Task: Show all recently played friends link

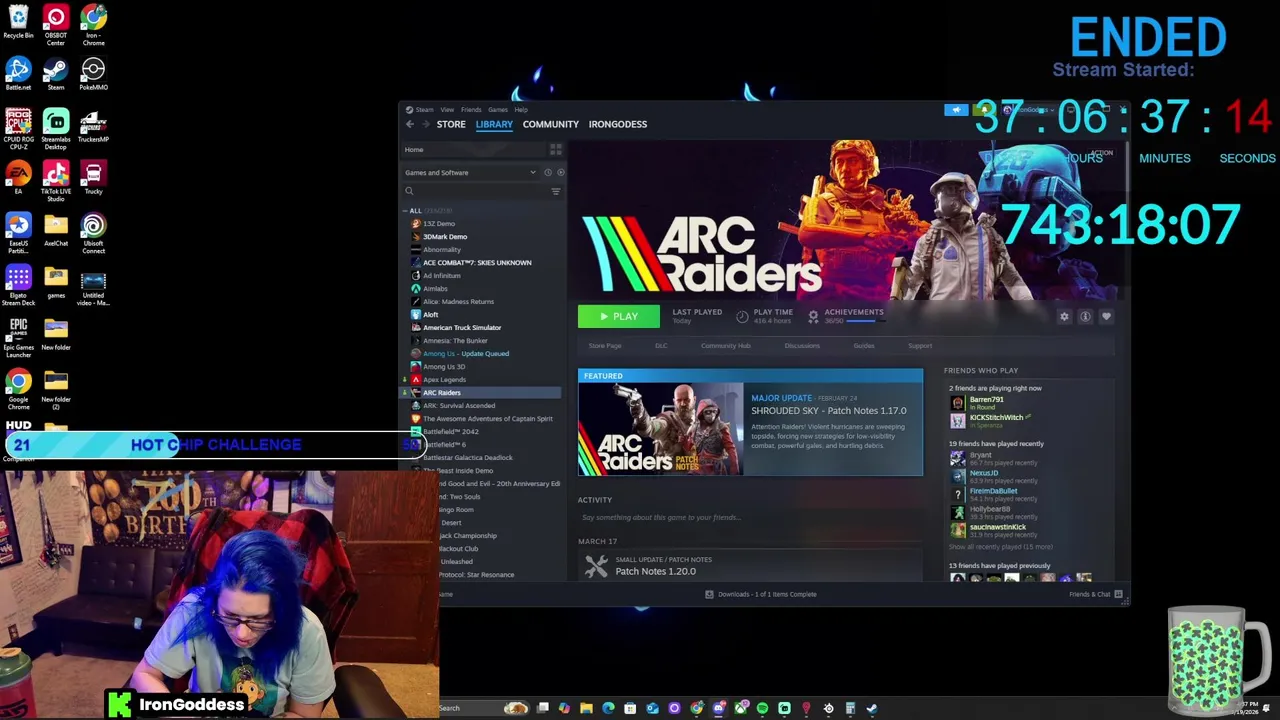Action: pyautogui.click(x=1000, y=547)
